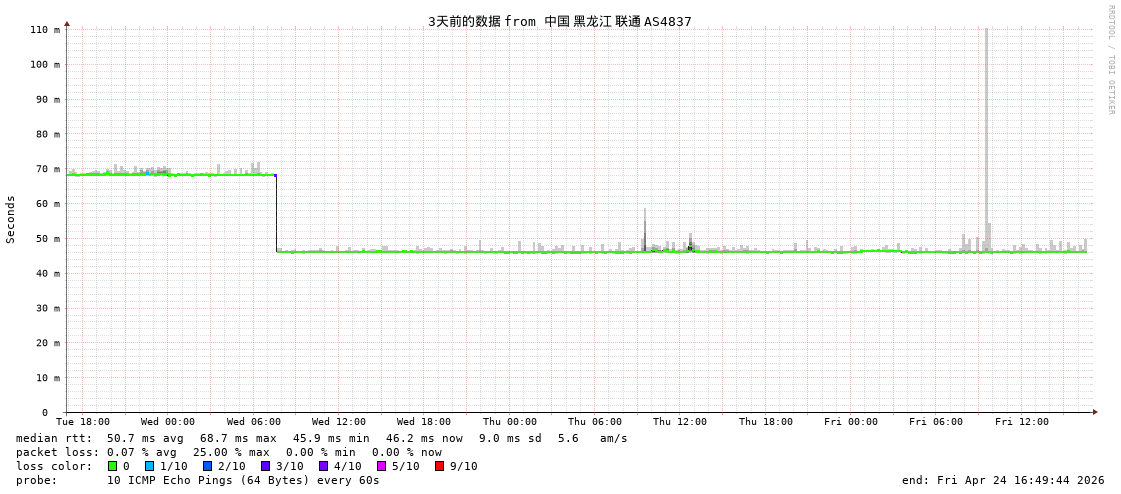The height and width of the screenshot is (494, 1121).
Task: Click the Wed 18:00 time label
Action: [424, 422]
